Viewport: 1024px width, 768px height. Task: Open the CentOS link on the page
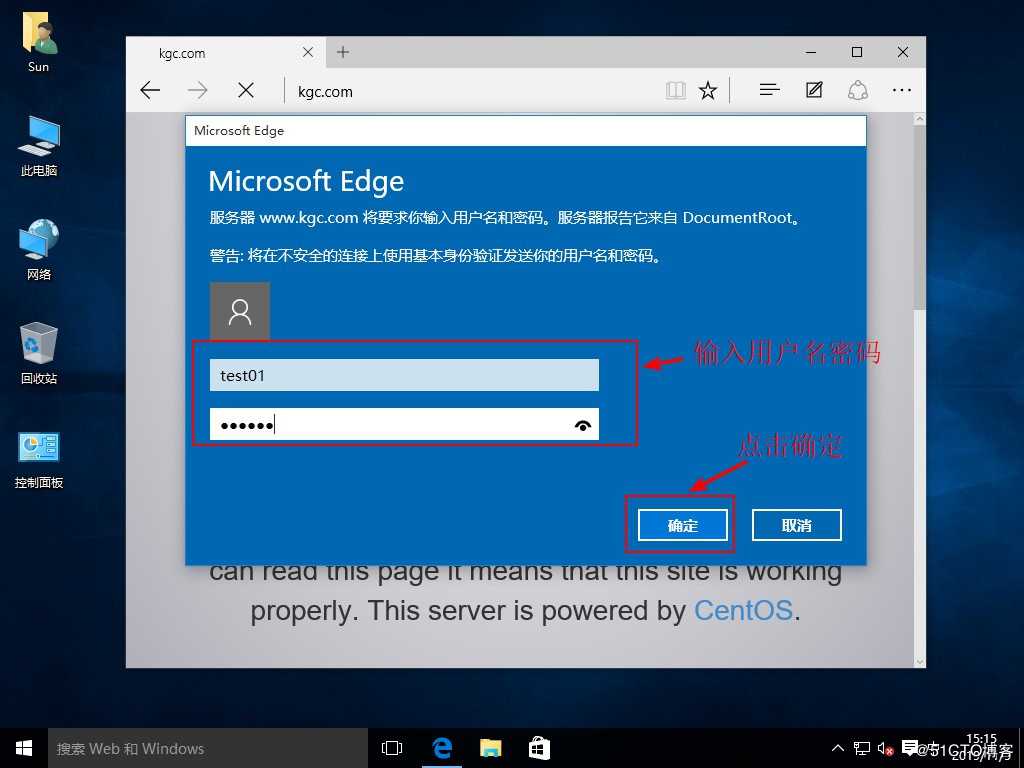click(743, 611)
